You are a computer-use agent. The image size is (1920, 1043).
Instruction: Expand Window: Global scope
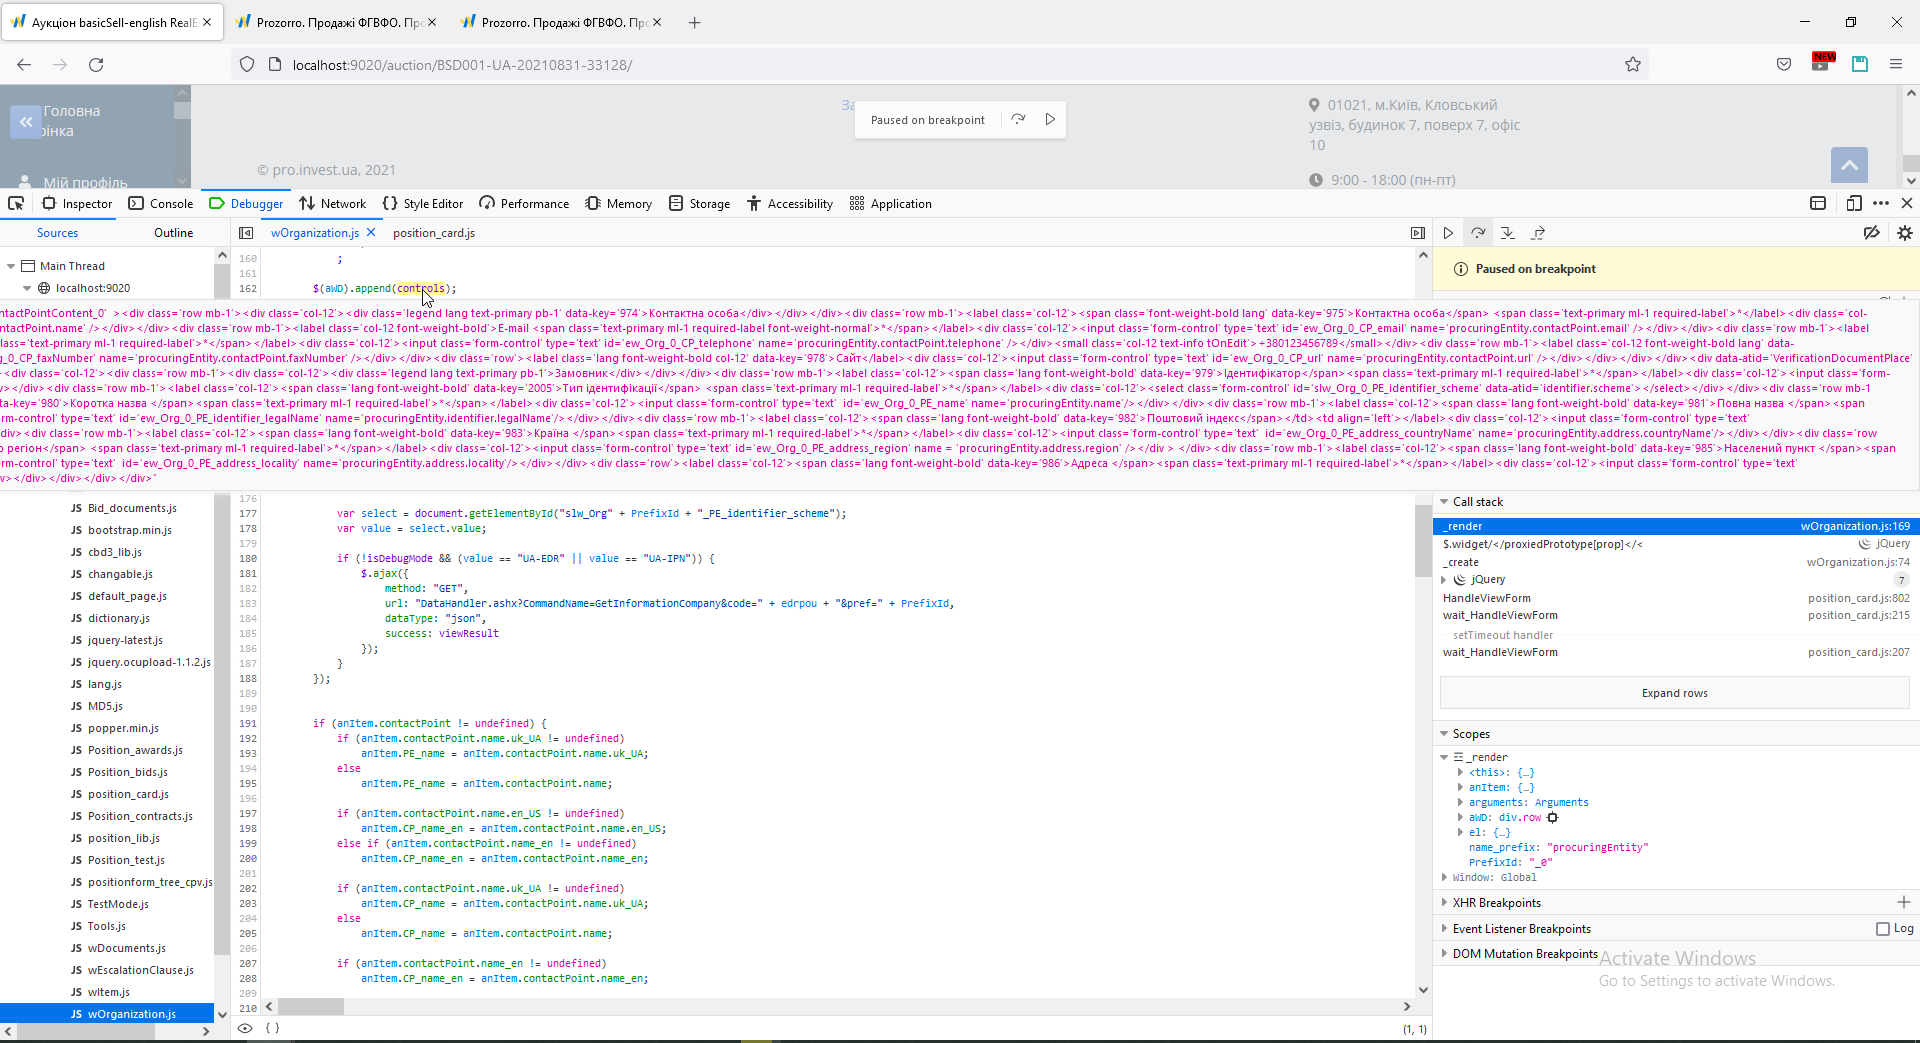[x=1444, y=878]
